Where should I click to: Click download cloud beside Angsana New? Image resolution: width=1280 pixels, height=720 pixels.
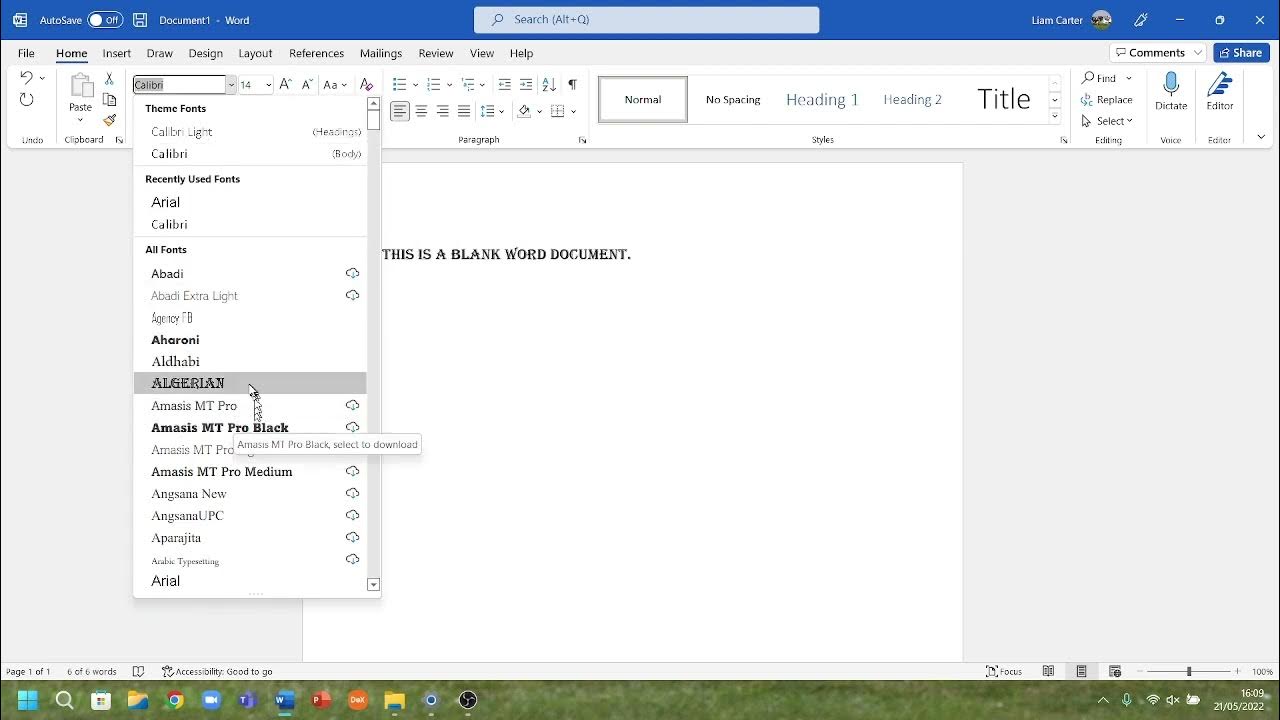352,493
